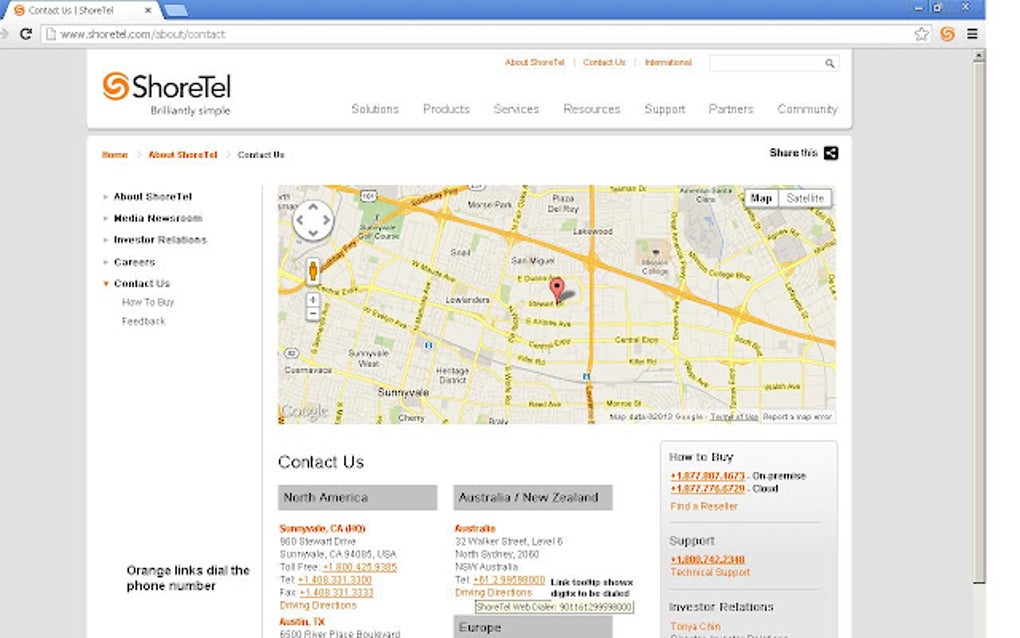Bookmark the page using the star icon
This screenshot has height=638, width=1020.
point(920,33)
